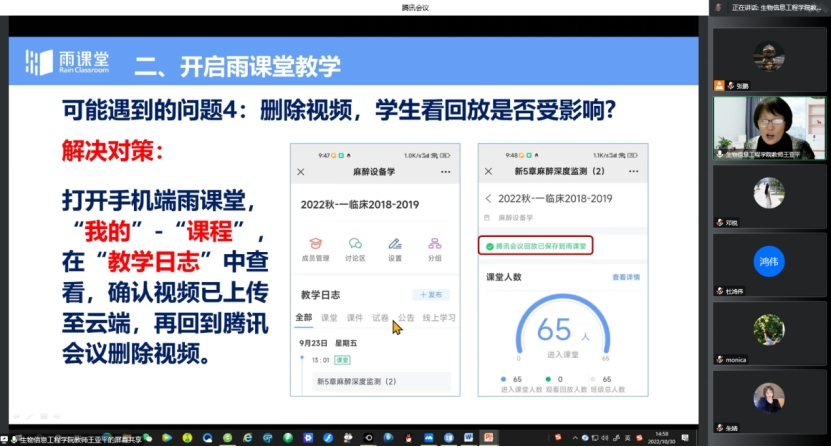831x447 pixels.
Task: Click the orange host badge beside 张鹏
Action: coord(719,85)
